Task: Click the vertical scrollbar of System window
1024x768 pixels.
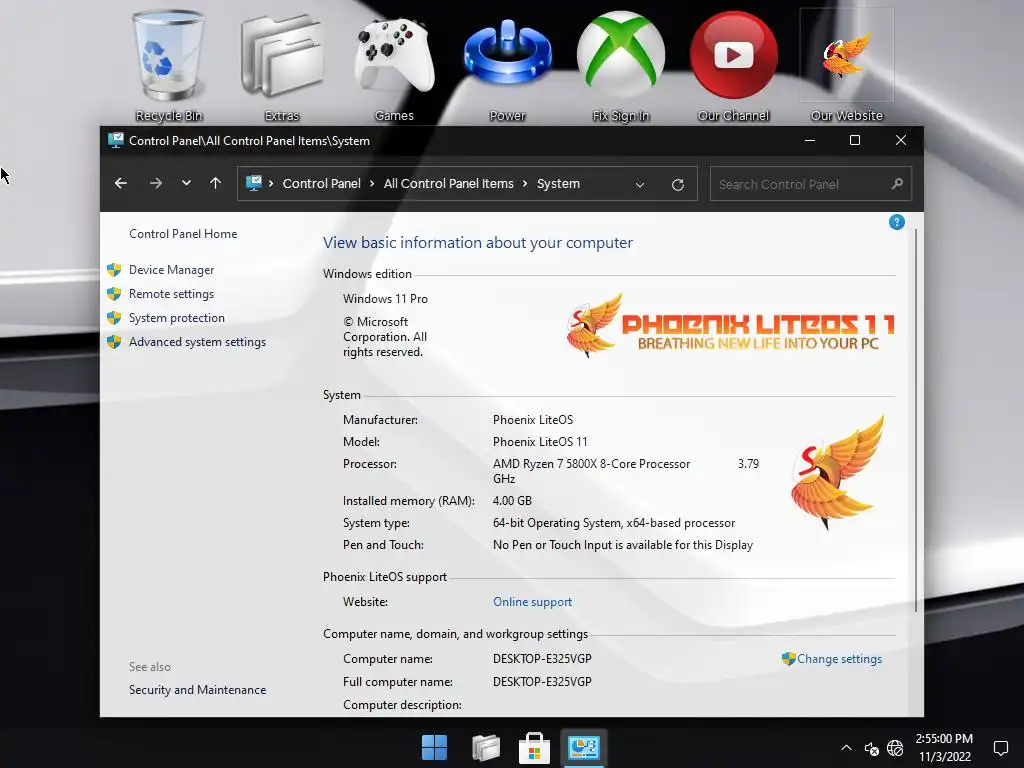Action: [x=916, y=421]
